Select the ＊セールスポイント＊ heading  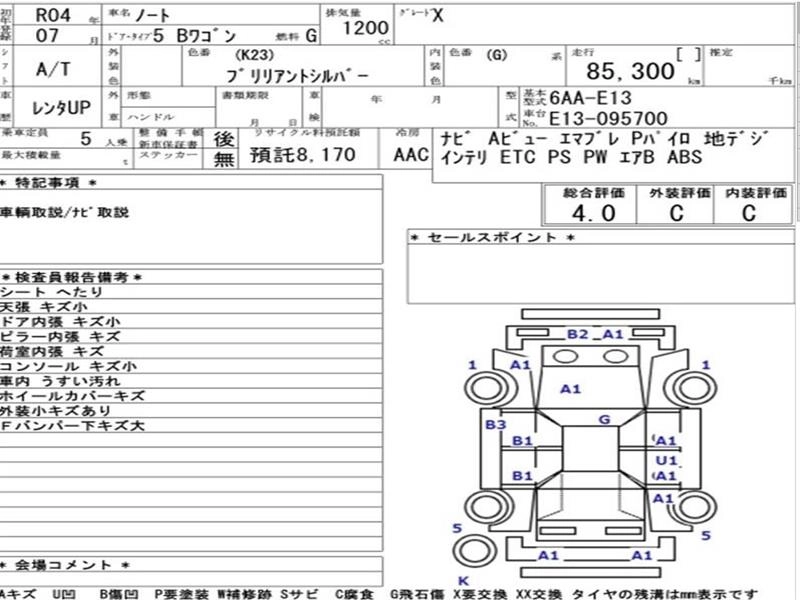point(492,237)
